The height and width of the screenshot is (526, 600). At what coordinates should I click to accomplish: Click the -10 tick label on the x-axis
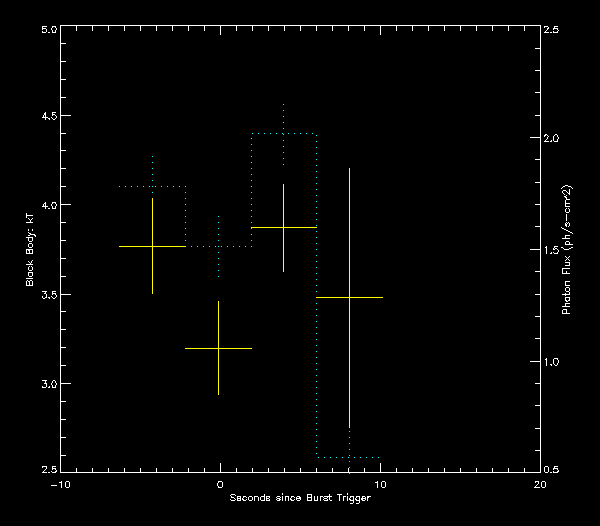tap(59, 484)
